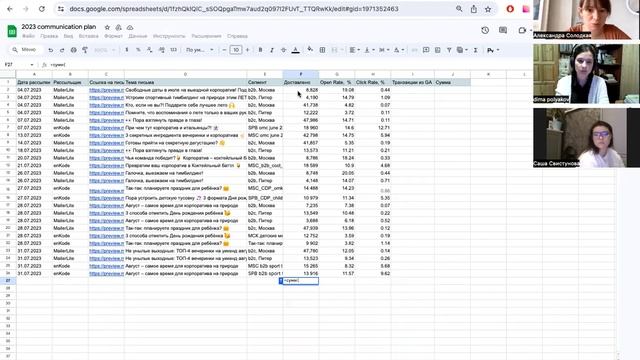Open version history clock icon
640x360 pixels.
pos(485,30)
